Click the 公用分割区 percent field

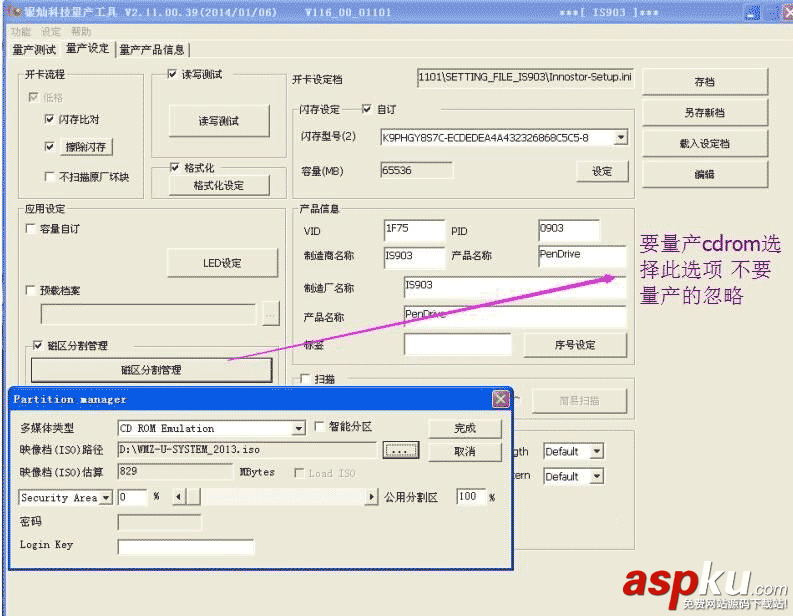470,497
